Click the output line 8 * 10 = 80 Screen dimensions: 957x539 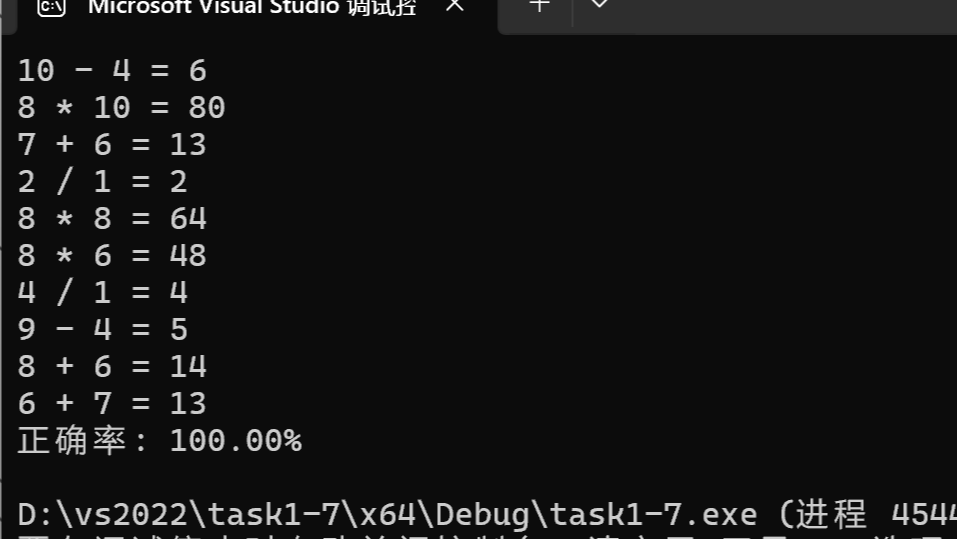point(121,108)
